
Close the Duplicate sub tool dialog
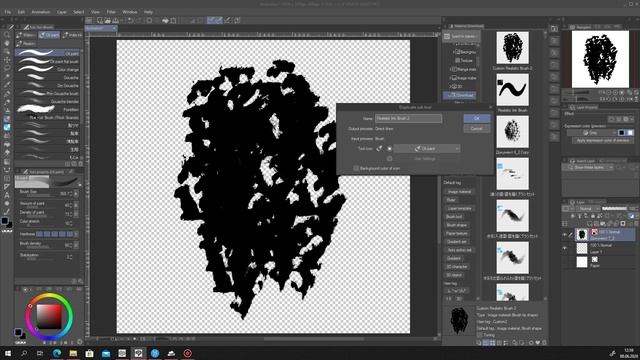[490, 107]
